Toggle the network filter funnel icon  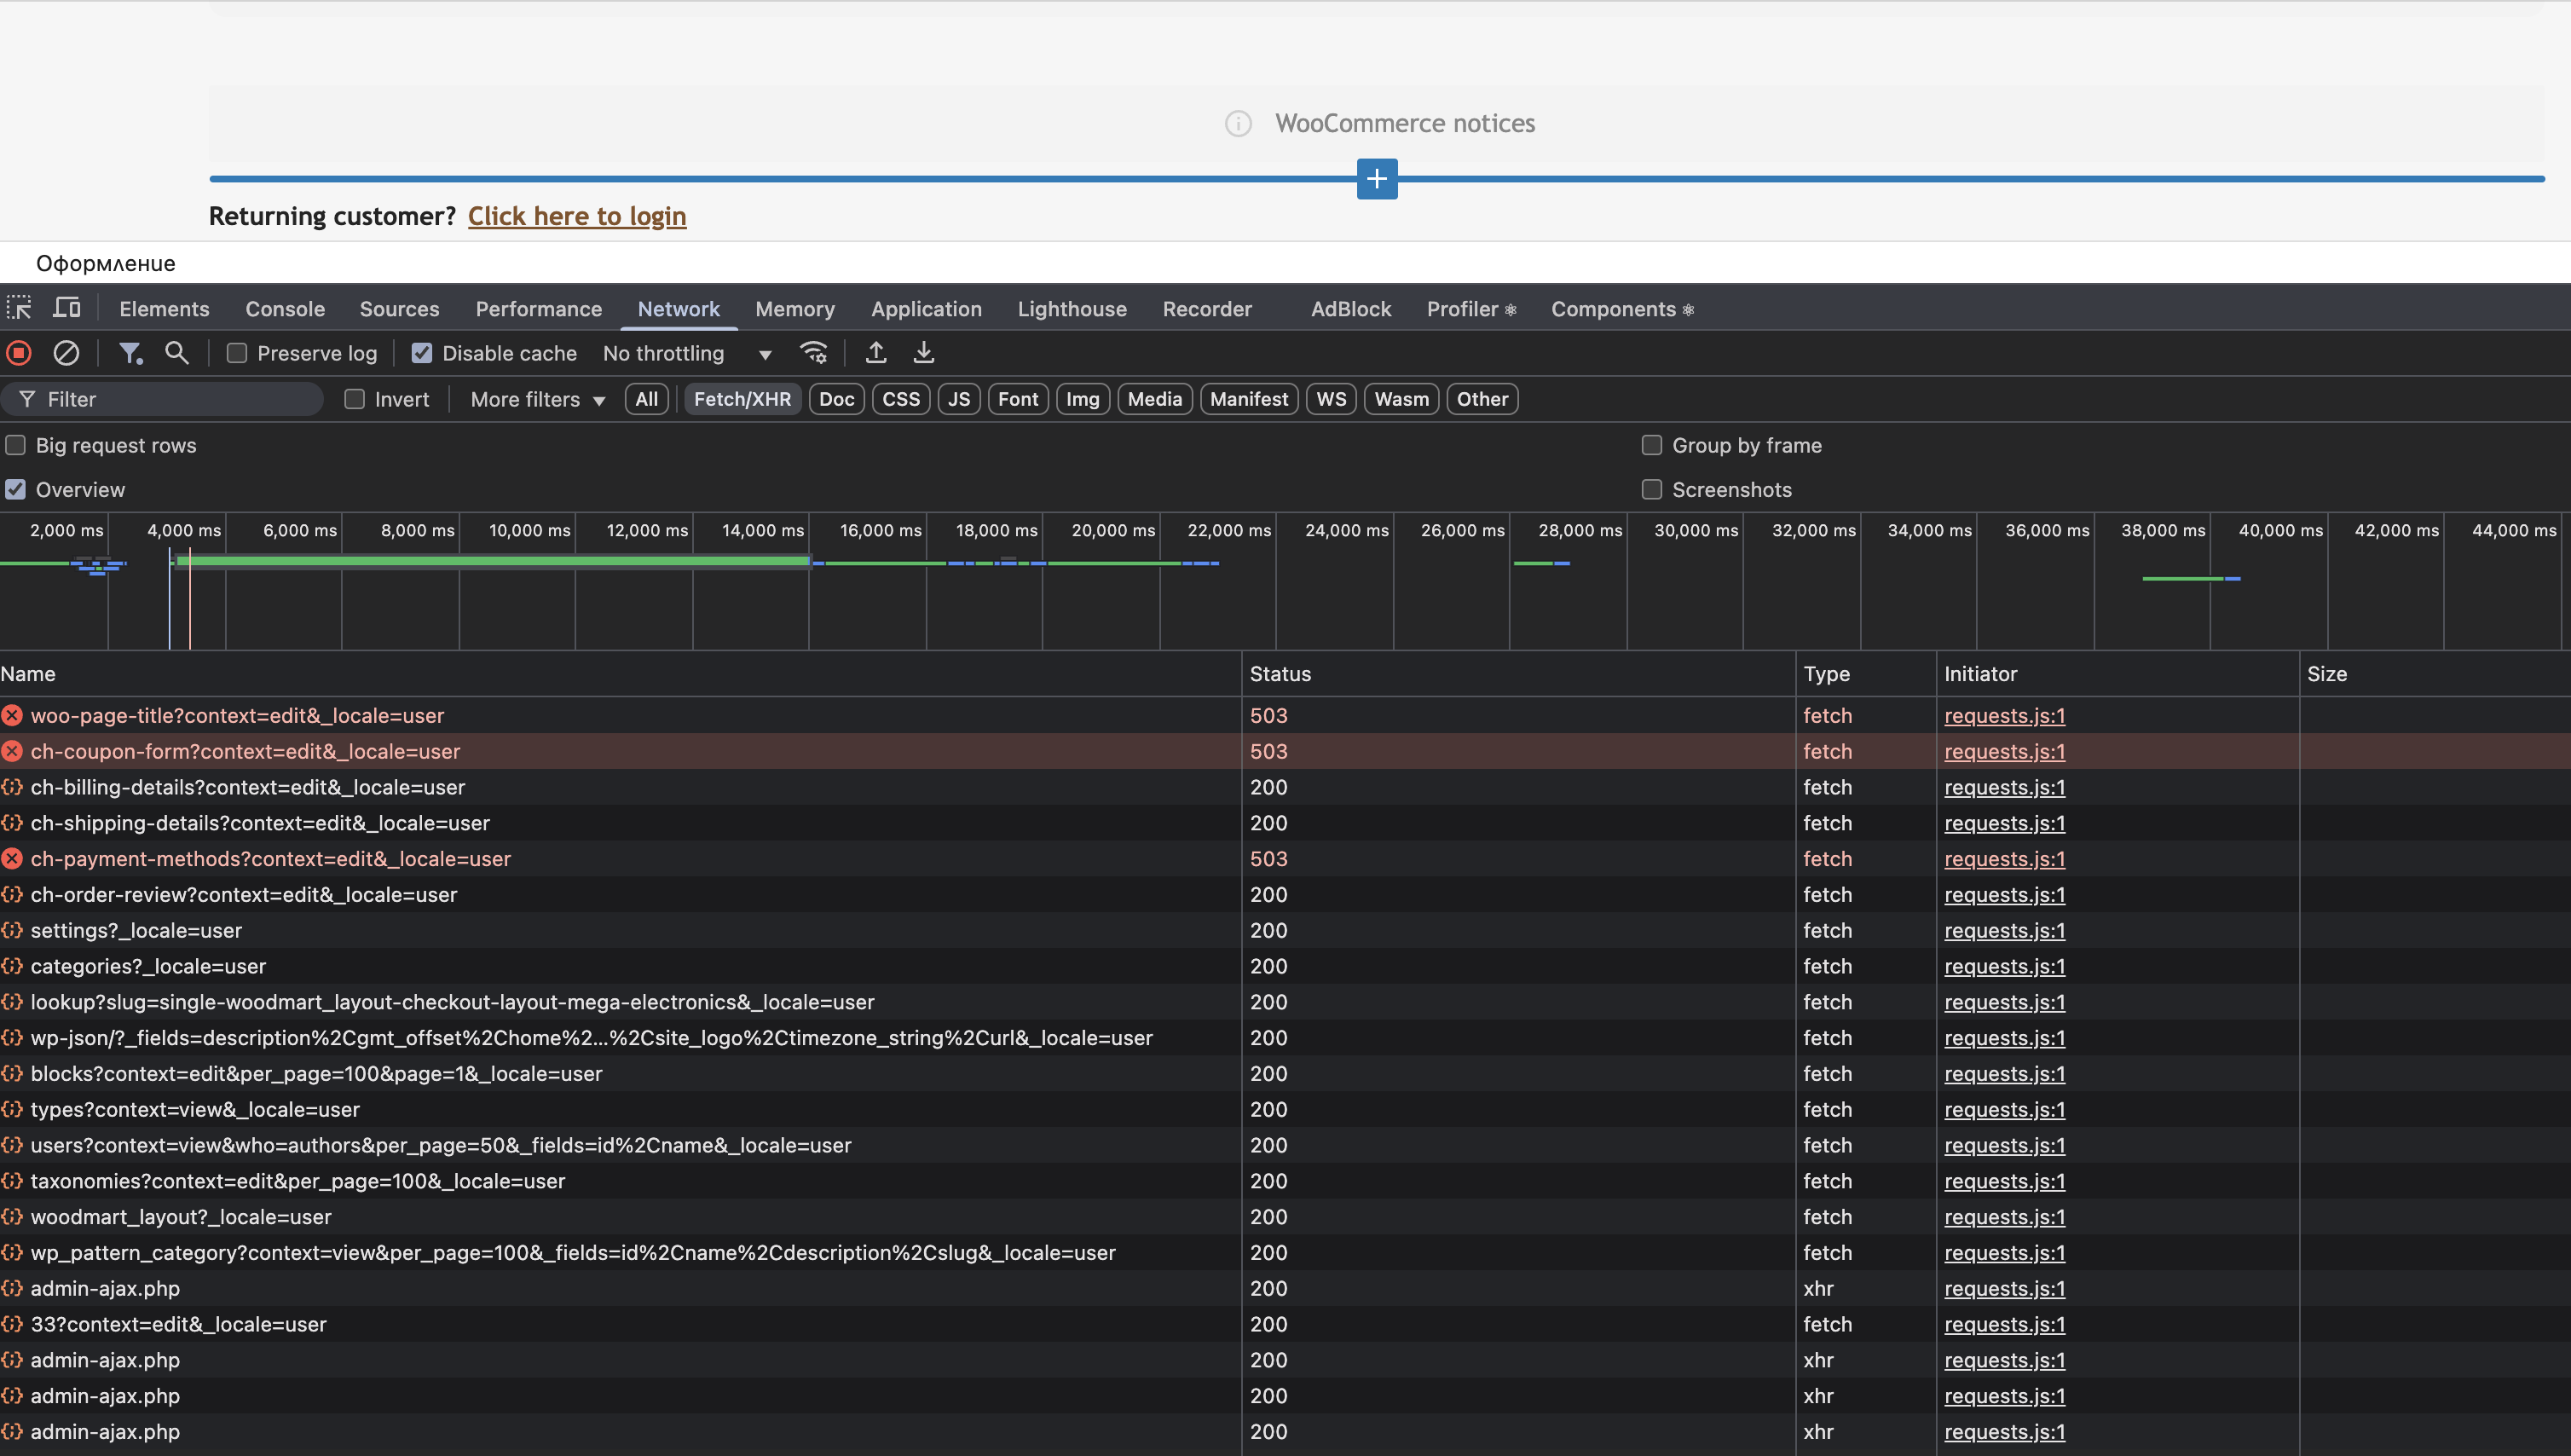point(130,353)
